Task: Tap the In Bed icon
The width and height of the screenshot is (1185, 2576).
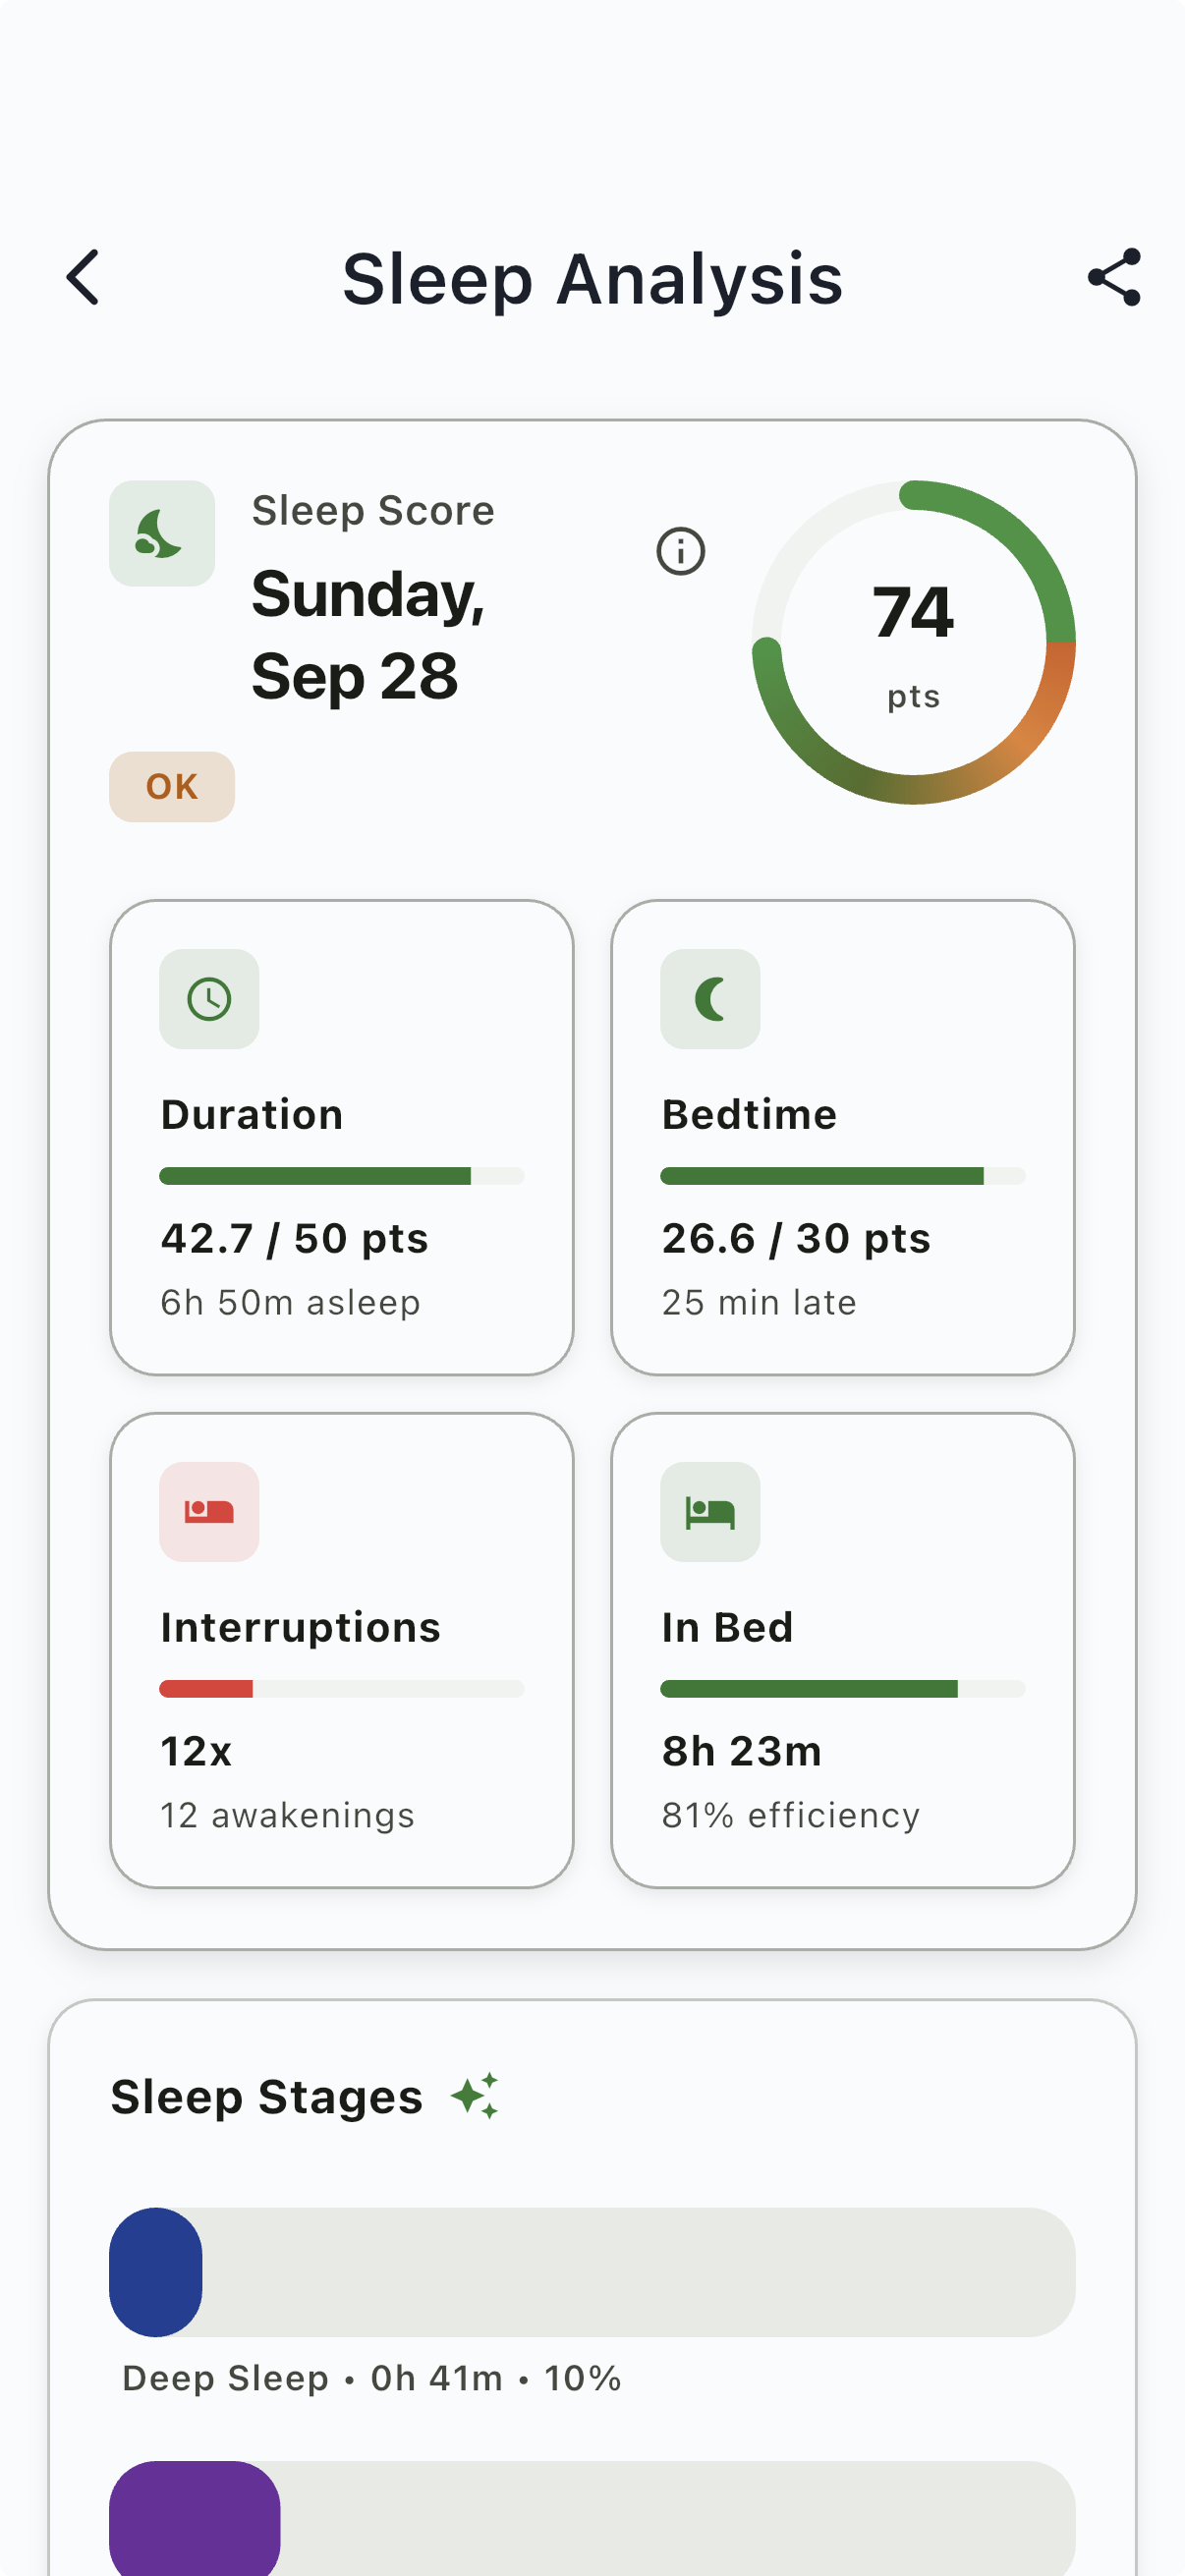Action: tap(710, 1511)
